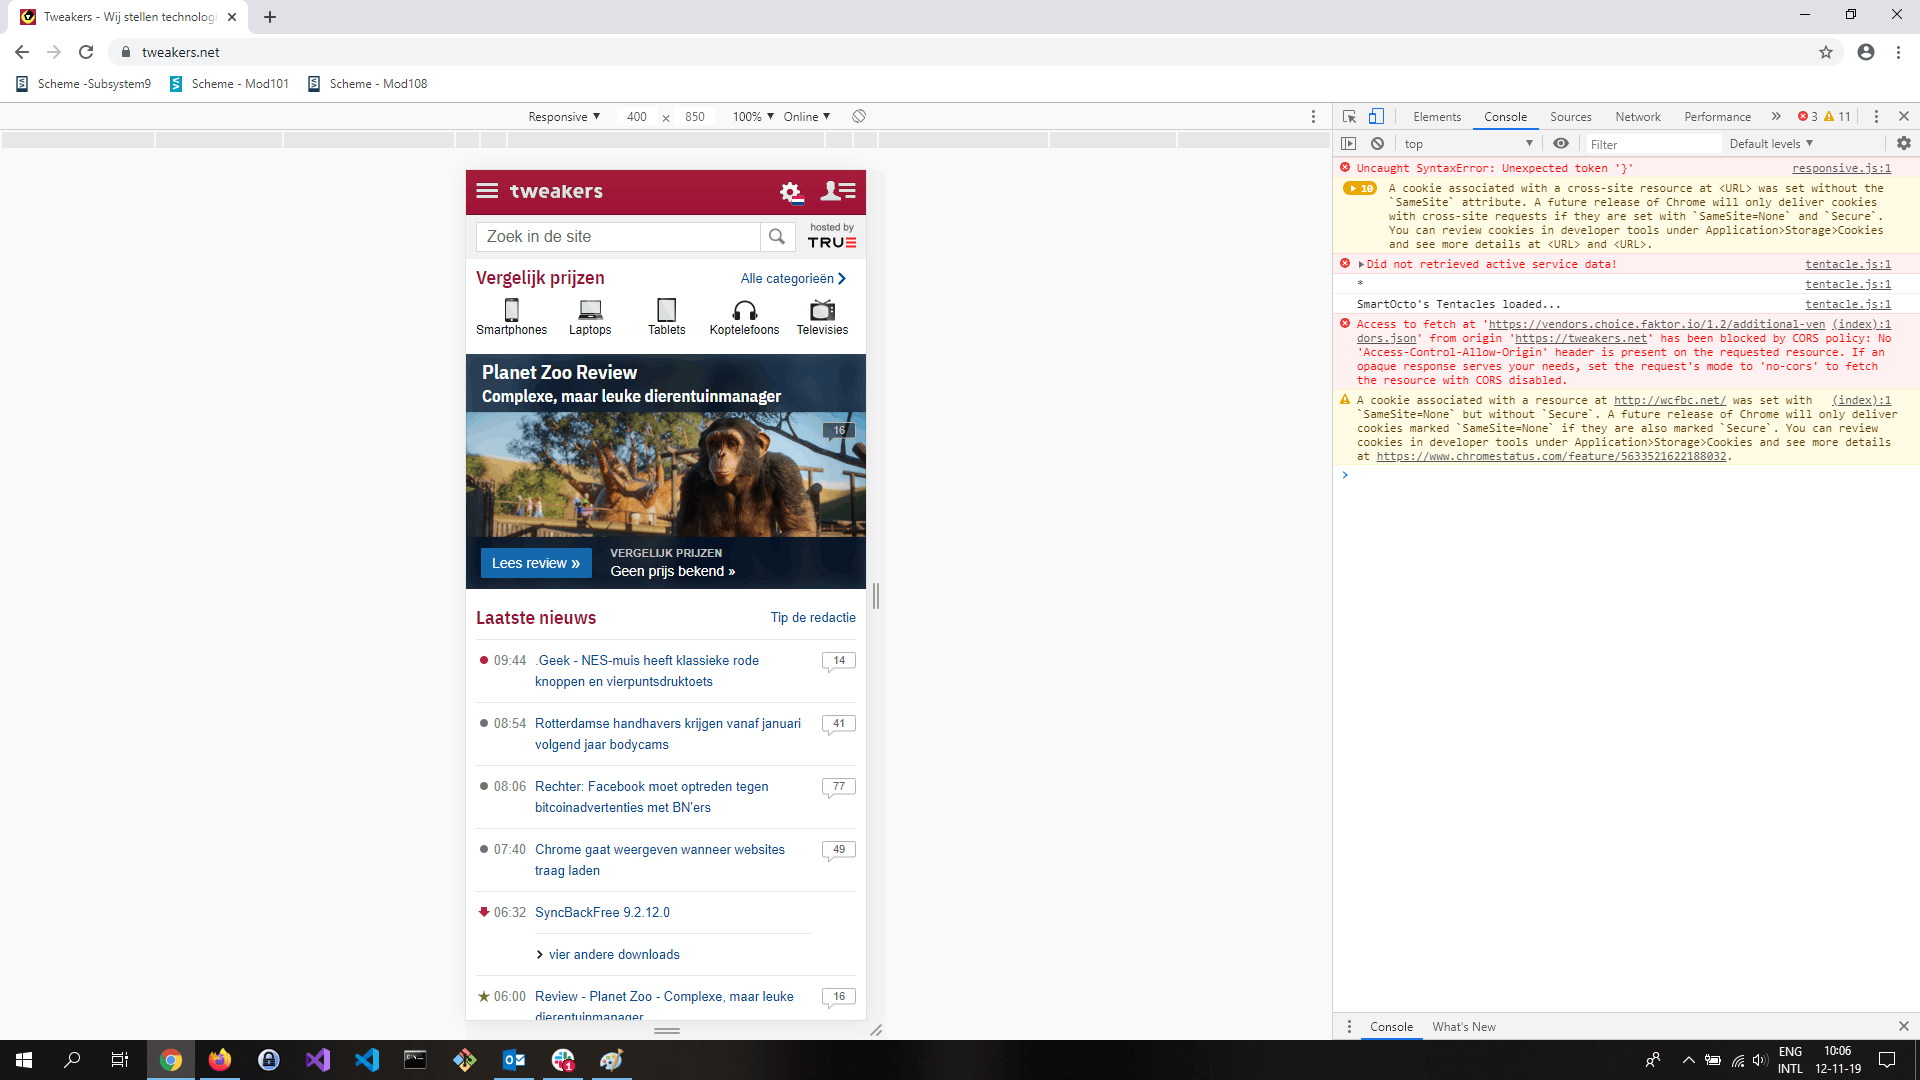1920x1080 pixels.
Task: Click the search magnifier in the Tweakers header
Action: pos(777,237)
